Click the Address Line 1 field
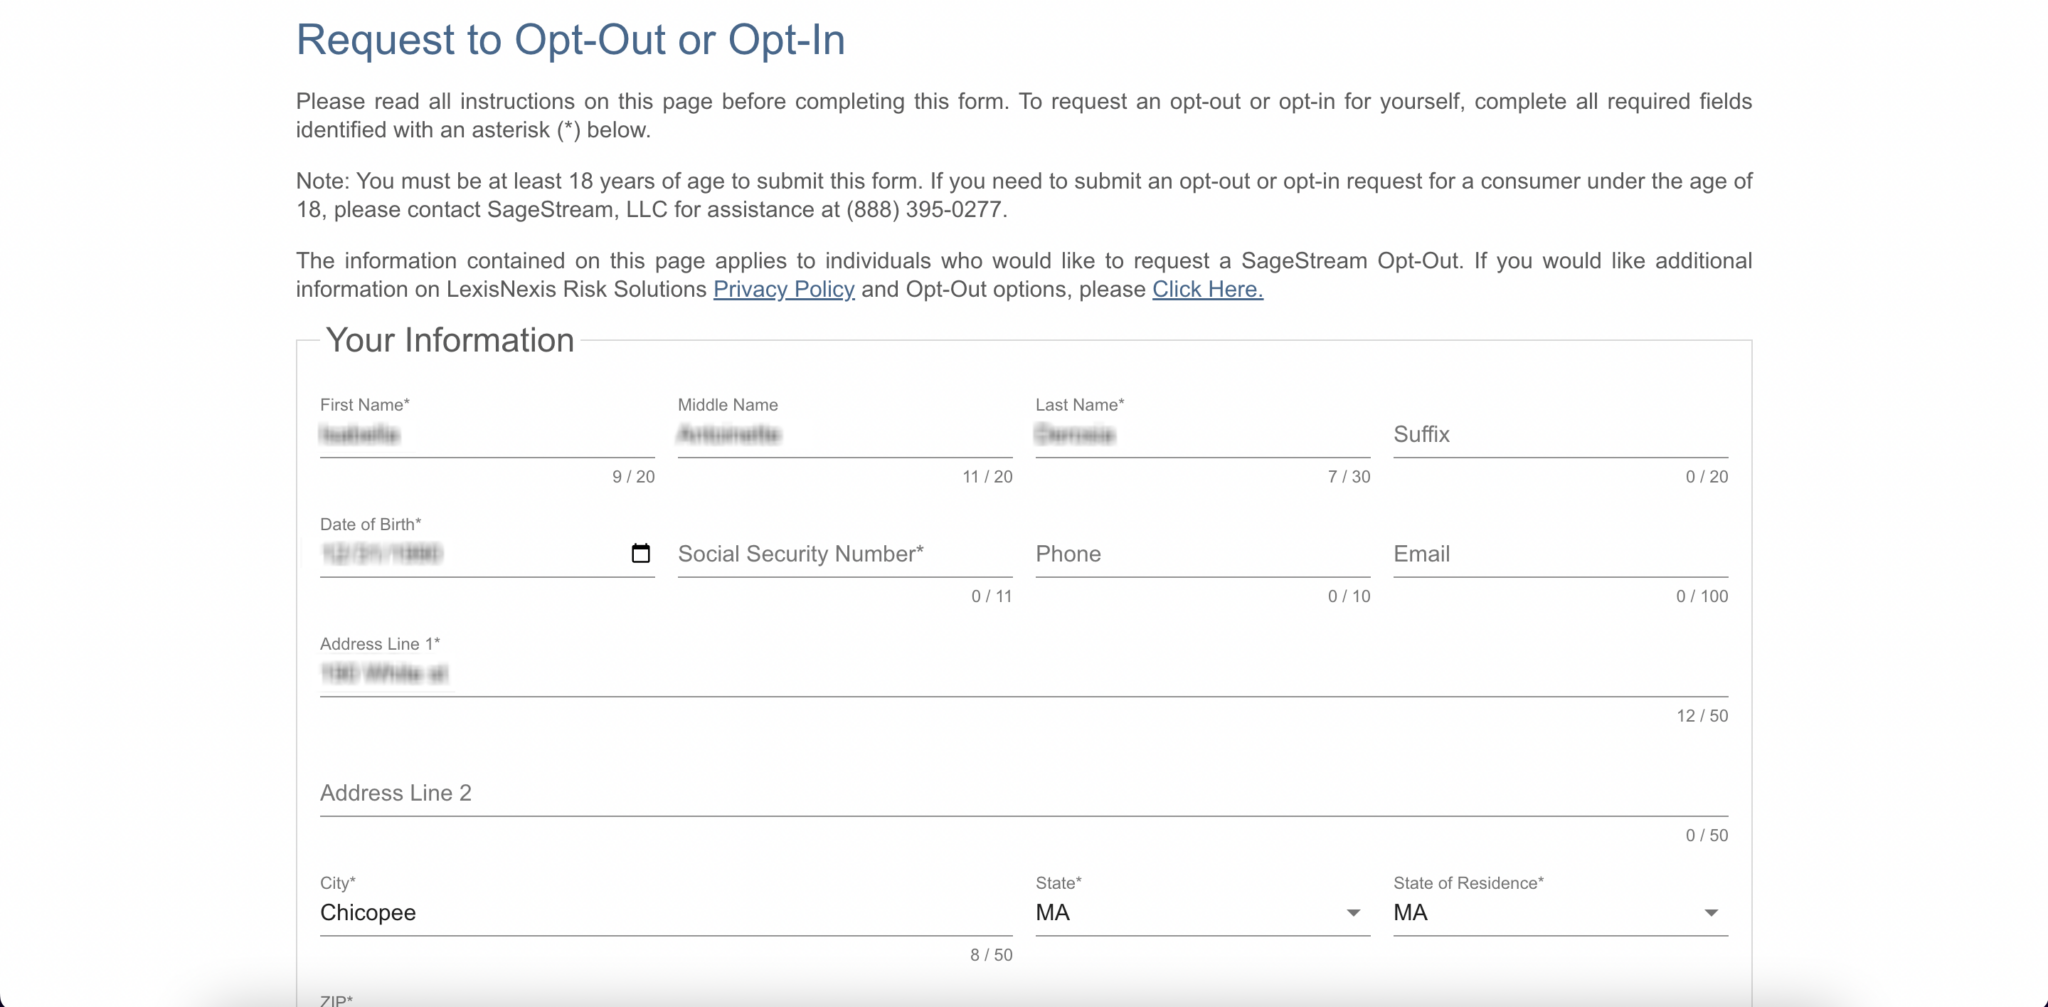This screenshot has width=2048, height=1007. click(x=700, y=673)
